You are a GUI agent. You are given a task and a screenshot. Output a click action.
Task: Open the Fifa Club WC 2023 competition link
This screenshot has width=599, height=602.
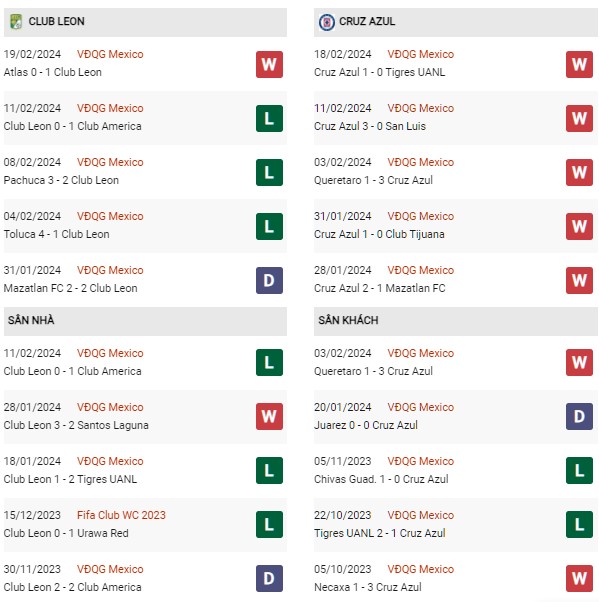pos(121,515)
